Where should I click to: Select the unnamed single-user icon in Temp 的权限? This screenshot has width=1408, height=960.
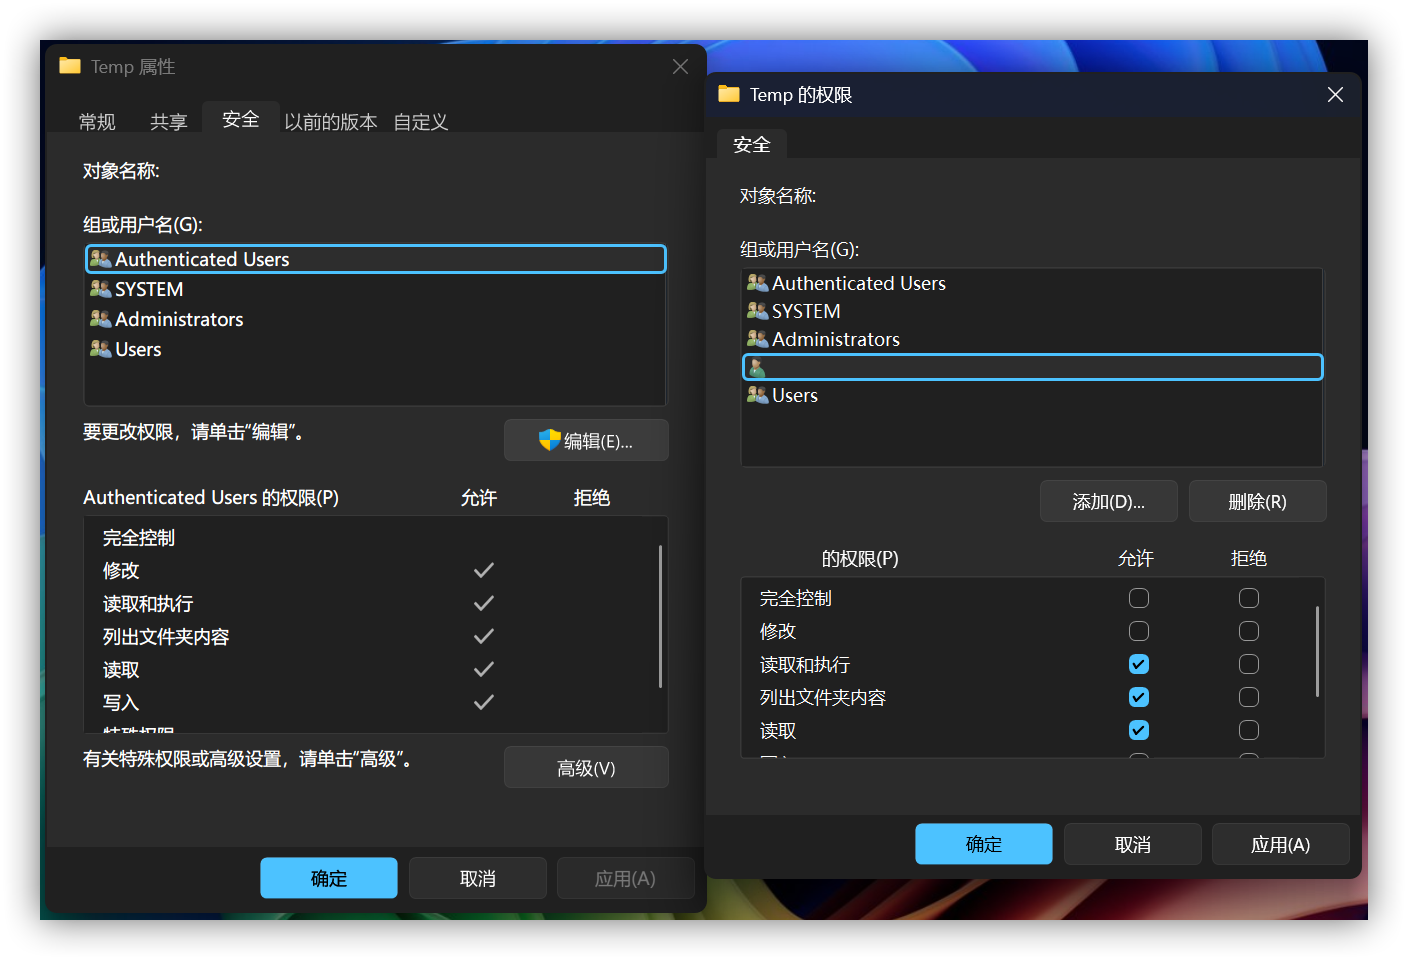[757, 367]
